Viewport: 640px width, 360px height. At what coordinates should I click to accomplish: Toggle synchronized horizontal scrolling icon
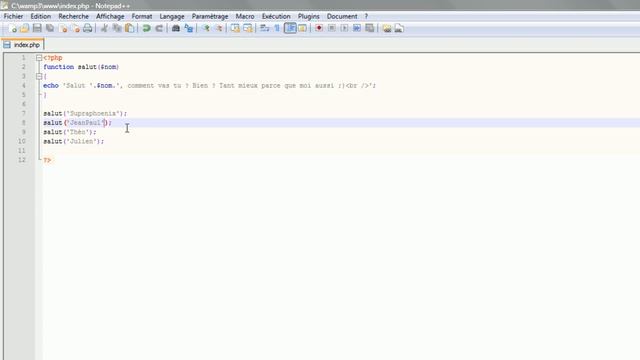point(248,28)
